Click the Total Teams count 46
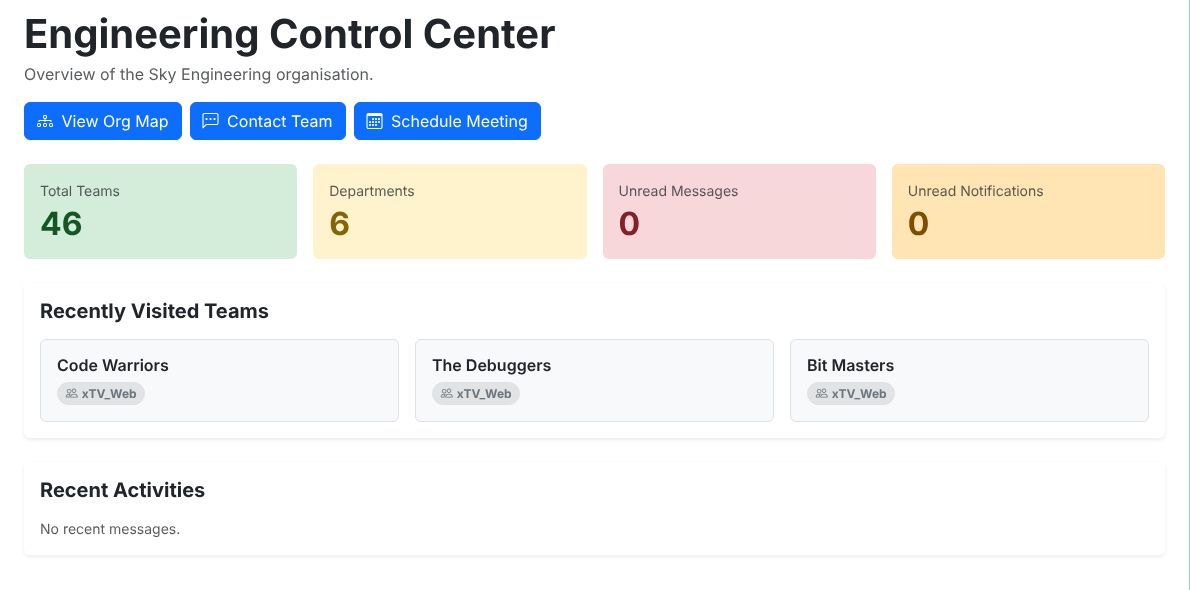 (61, 223)
